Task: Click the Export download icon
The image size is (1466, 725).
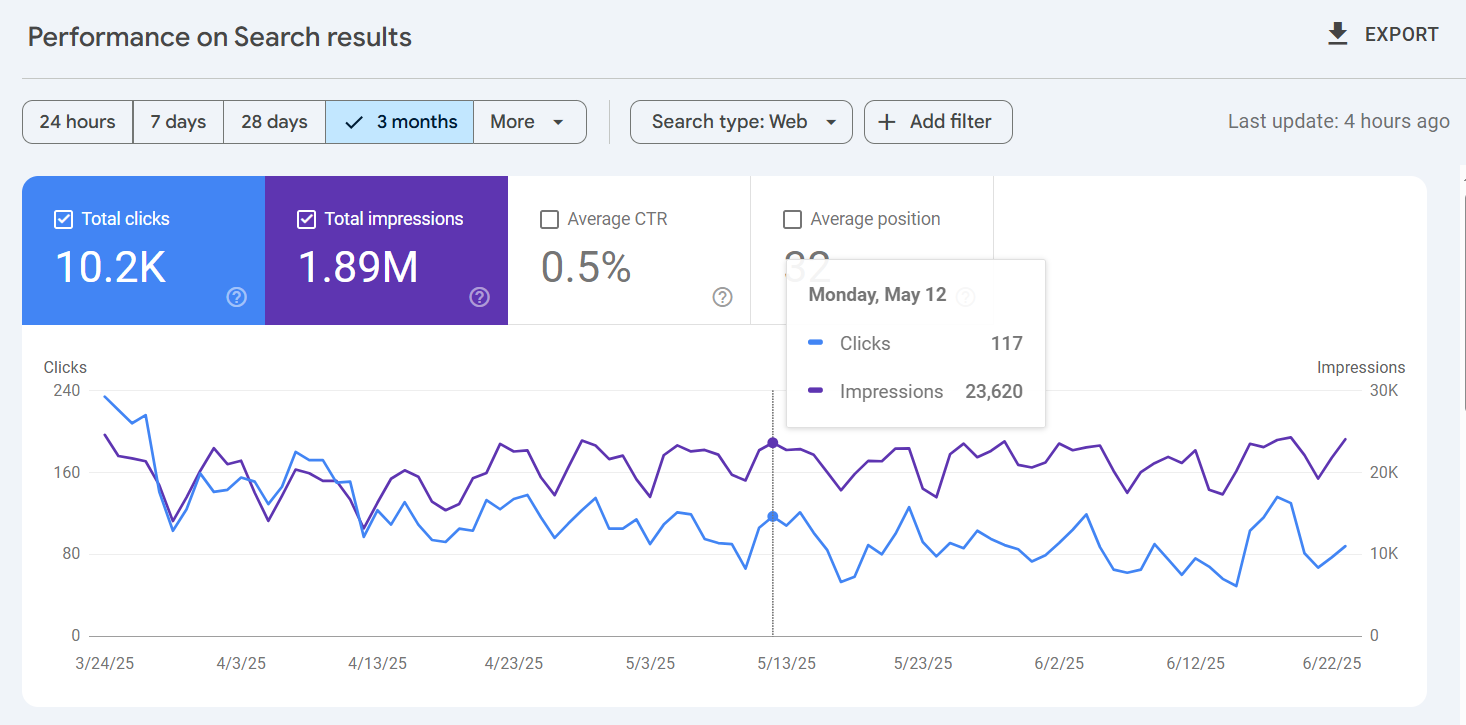Action: pos(1337,33)
